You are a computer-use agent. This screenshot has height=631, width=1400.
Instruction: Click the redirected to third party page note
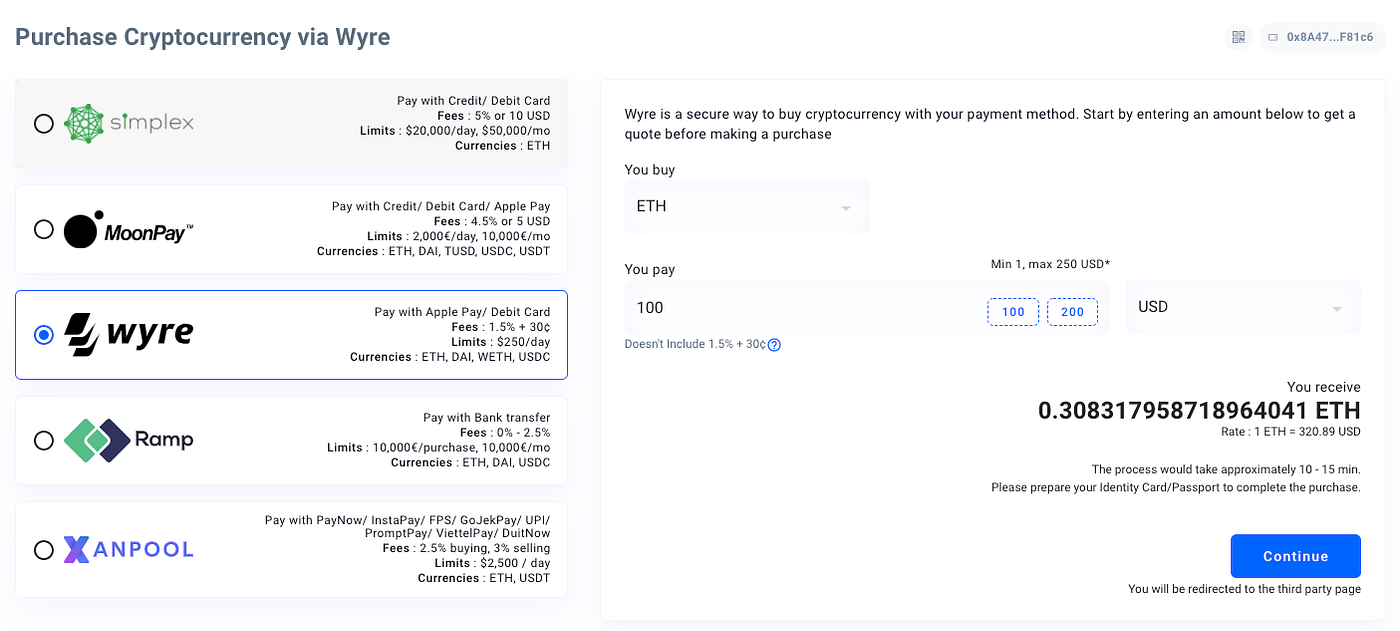pyautogui.click(x=1244, y=590)
